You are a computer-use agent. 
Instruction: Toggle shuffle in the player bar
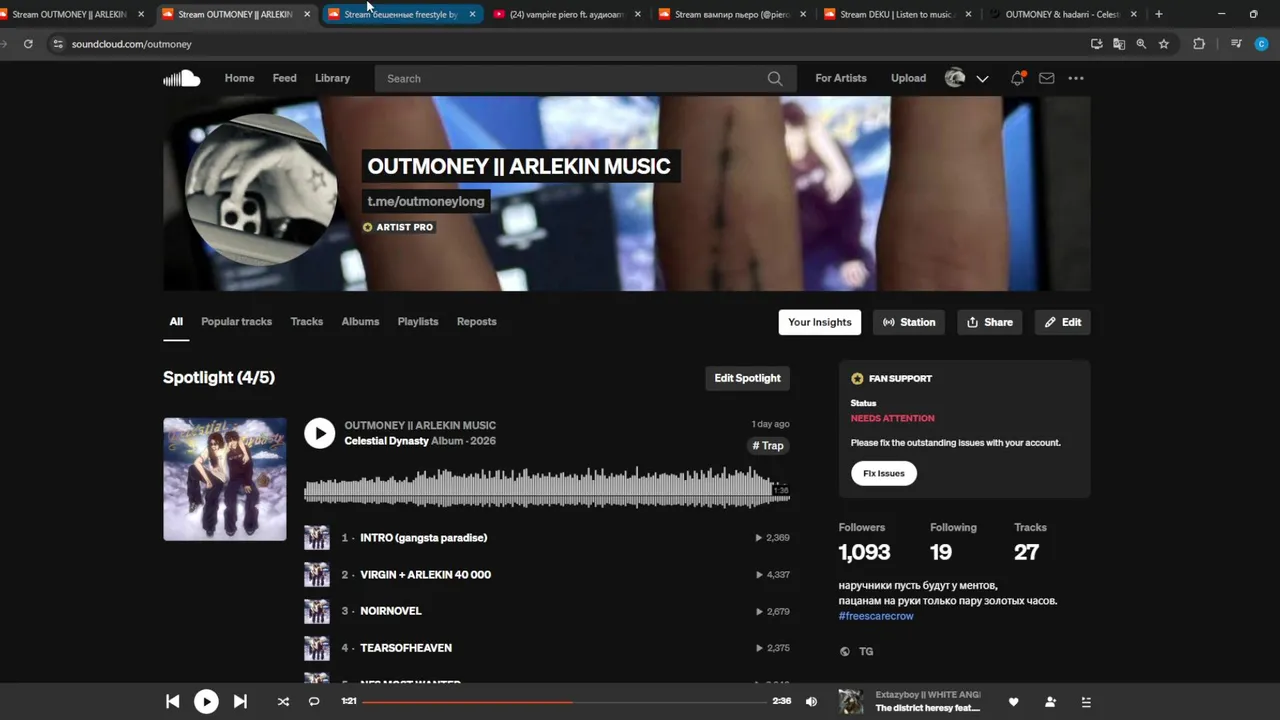pyautogui.click(x=283, y=702)
